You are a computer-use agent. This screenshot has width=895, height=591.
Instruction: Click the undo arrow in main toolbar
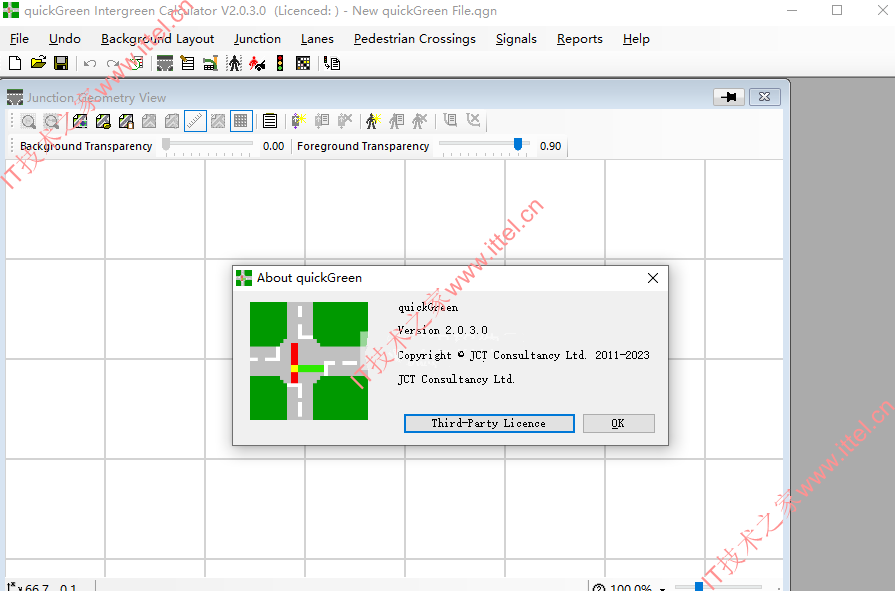tap(90, 63)
